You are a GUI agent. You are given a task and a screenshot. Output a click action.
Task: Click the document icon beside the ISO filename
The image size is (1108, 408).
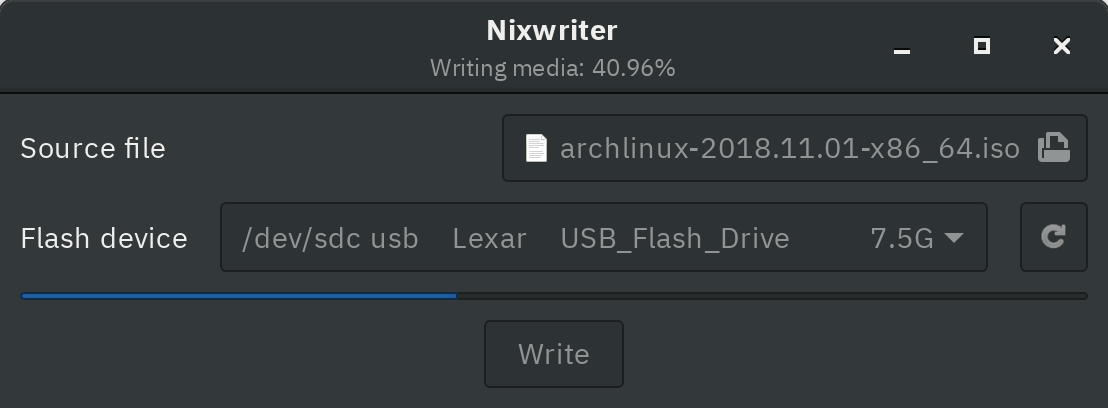(x=536, y=148)
